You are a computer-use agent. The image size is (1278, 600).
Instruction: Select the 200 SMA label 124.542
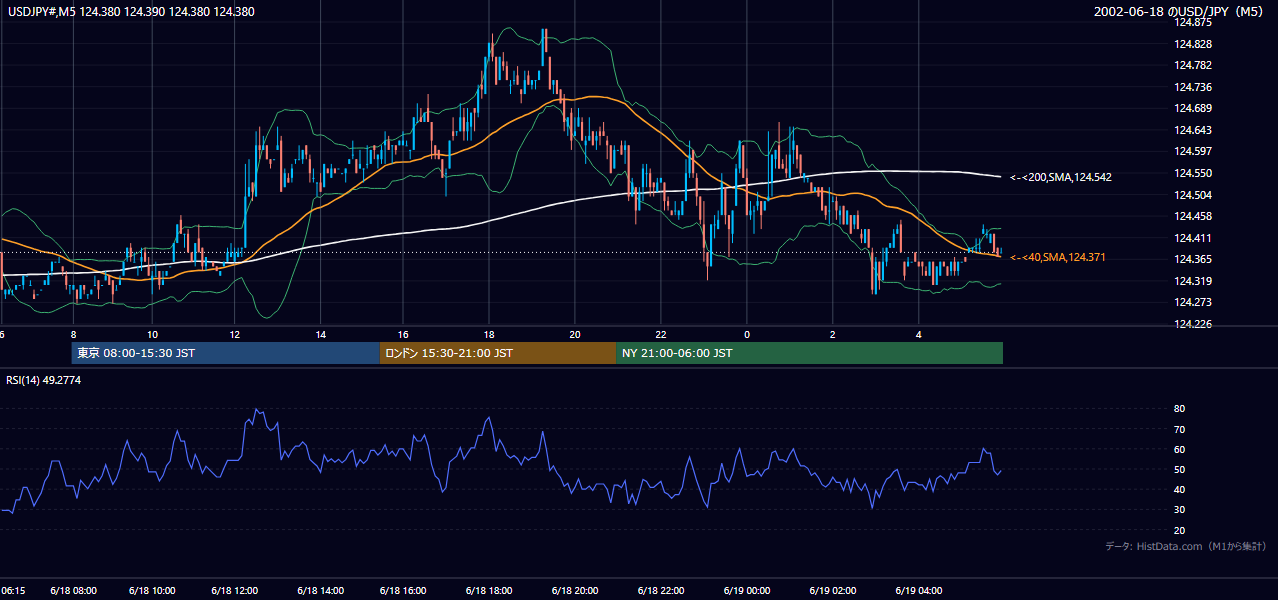(x=1061, y=177)
